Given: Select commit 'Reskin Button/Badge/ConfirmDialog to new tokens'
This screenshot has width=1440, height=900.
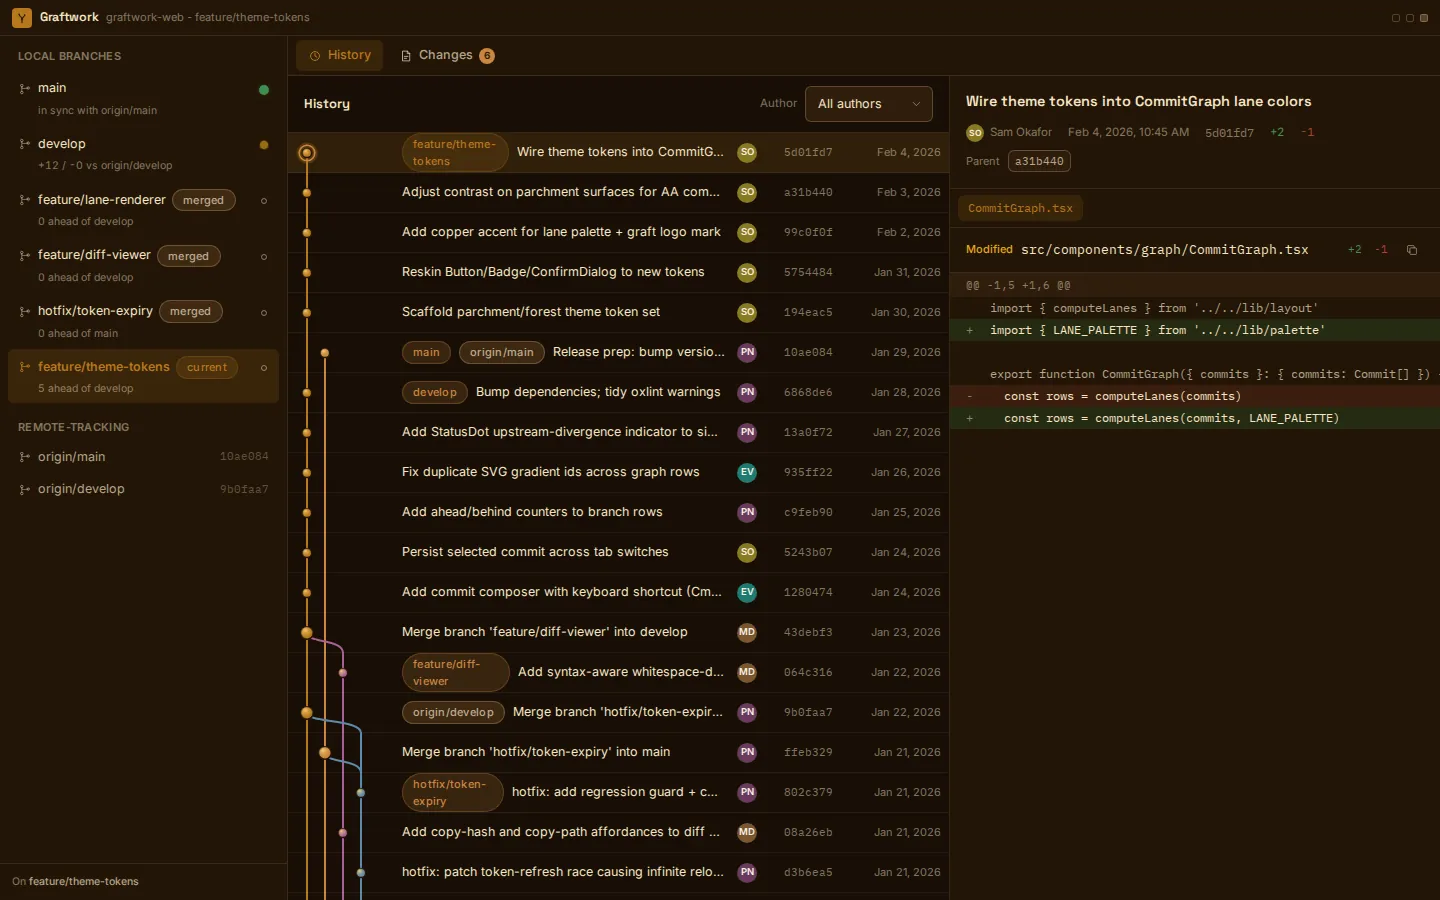Looking at the screenshot, I should pyautogui.click(x=618, y=272).
